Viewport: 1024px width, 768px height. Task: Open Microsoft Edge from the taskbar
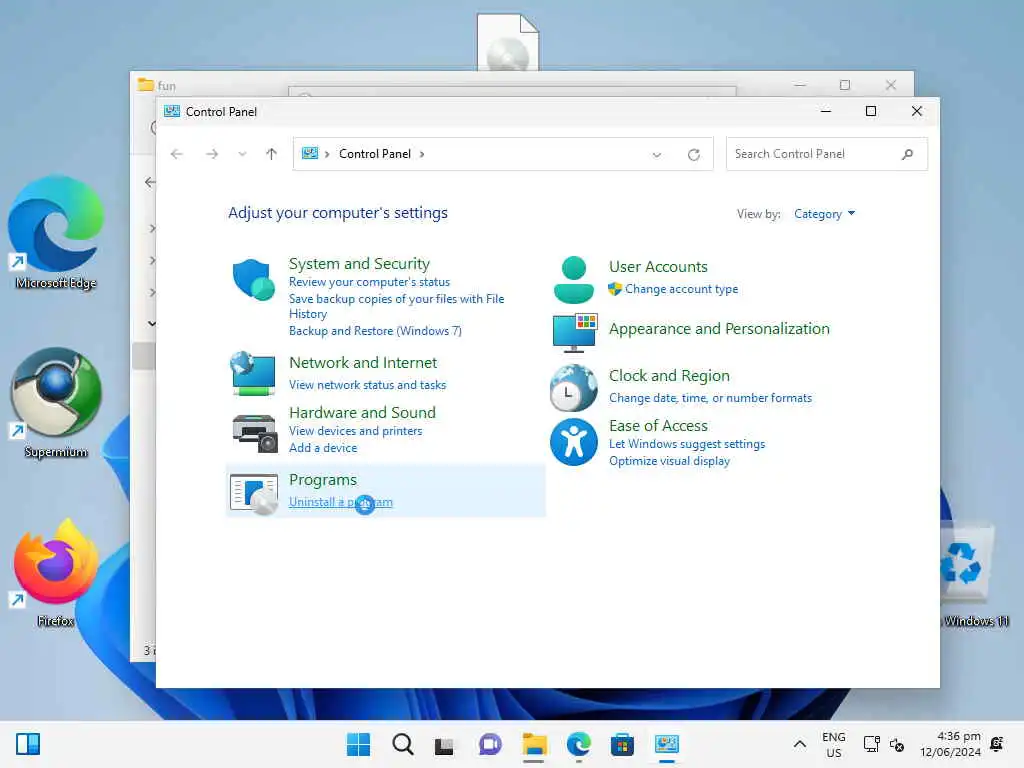tap(579, 744)
